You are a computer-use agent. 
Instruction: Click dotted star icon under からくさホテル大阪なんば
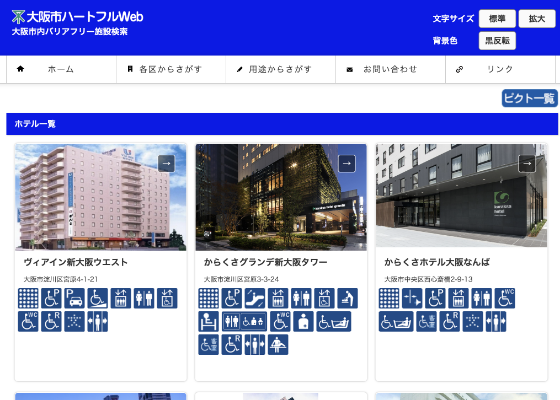click(473, 321)
